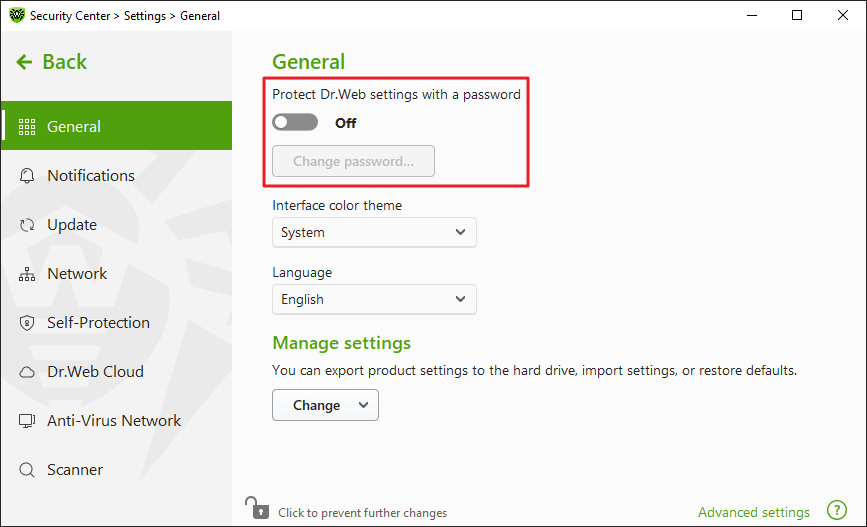The height and width of the screenshot is (527, 867).
Task: Open the Interface color theme dropdown
Action: tap(374, 232)
